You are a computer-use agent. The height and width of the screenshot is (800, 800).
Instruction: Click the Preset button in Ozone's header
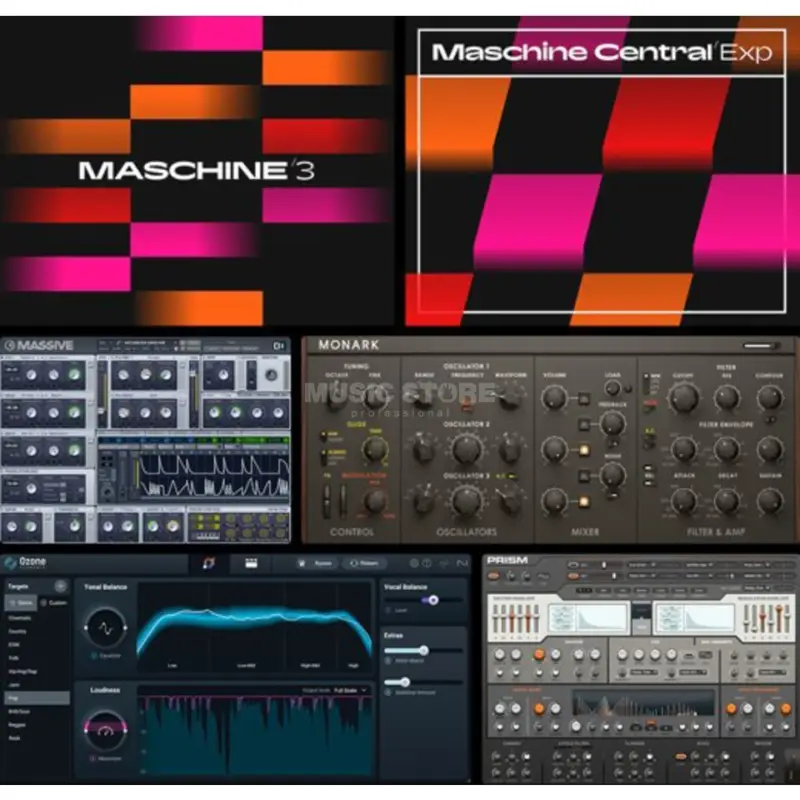pos(365,561)
